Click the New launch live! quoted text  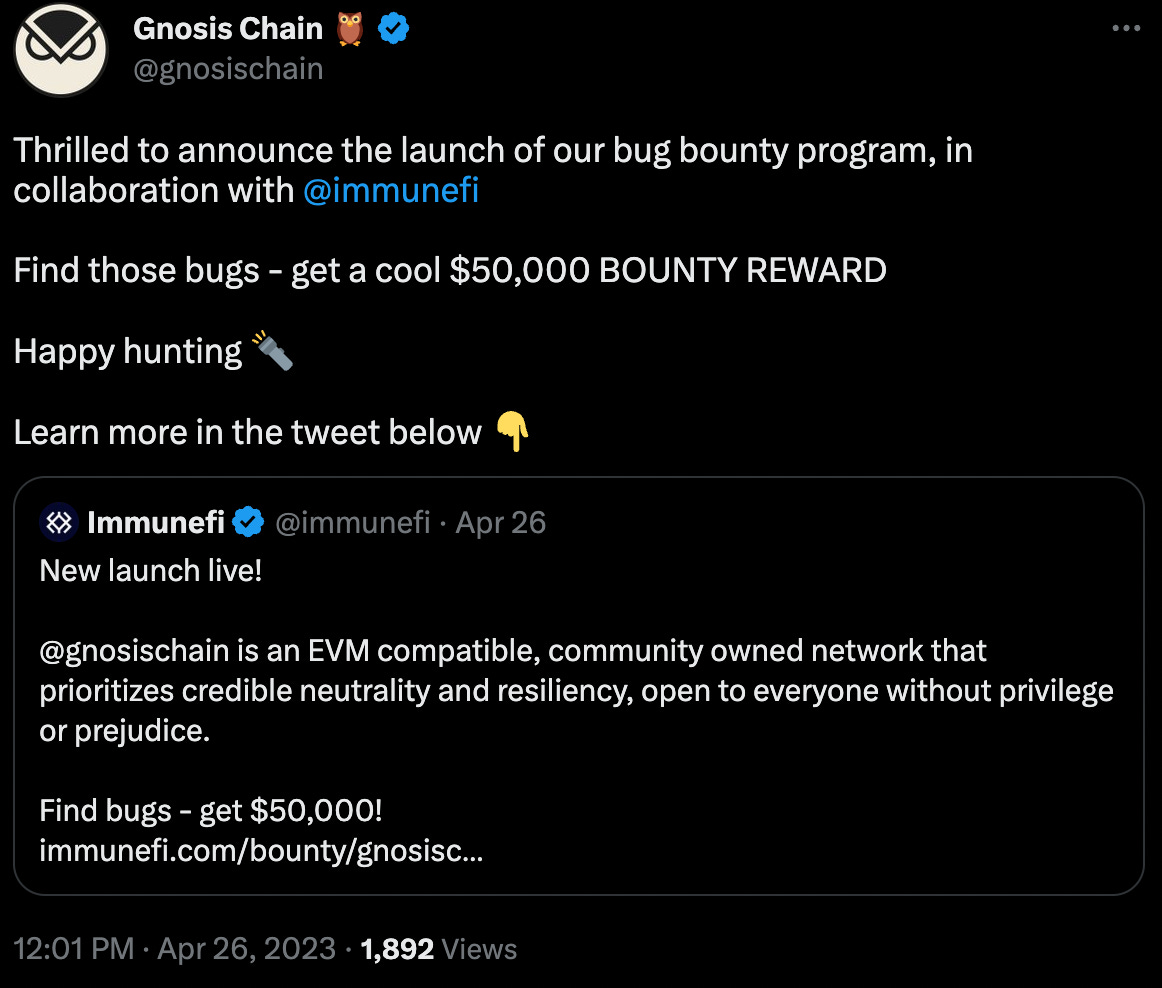150,570
